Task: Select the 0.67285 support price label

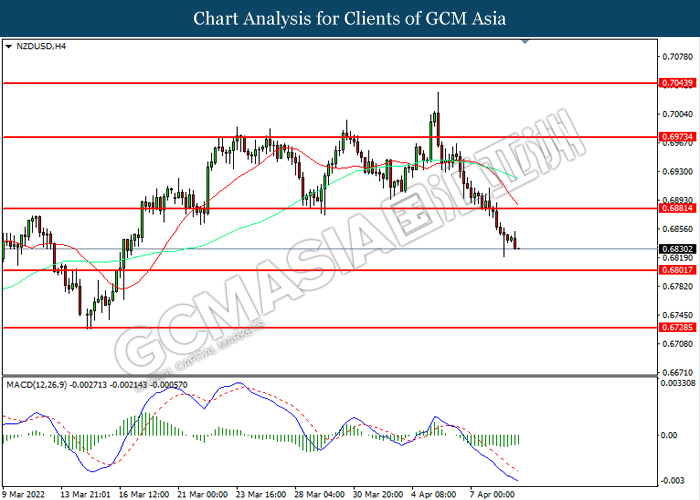Action: (677, 327)
